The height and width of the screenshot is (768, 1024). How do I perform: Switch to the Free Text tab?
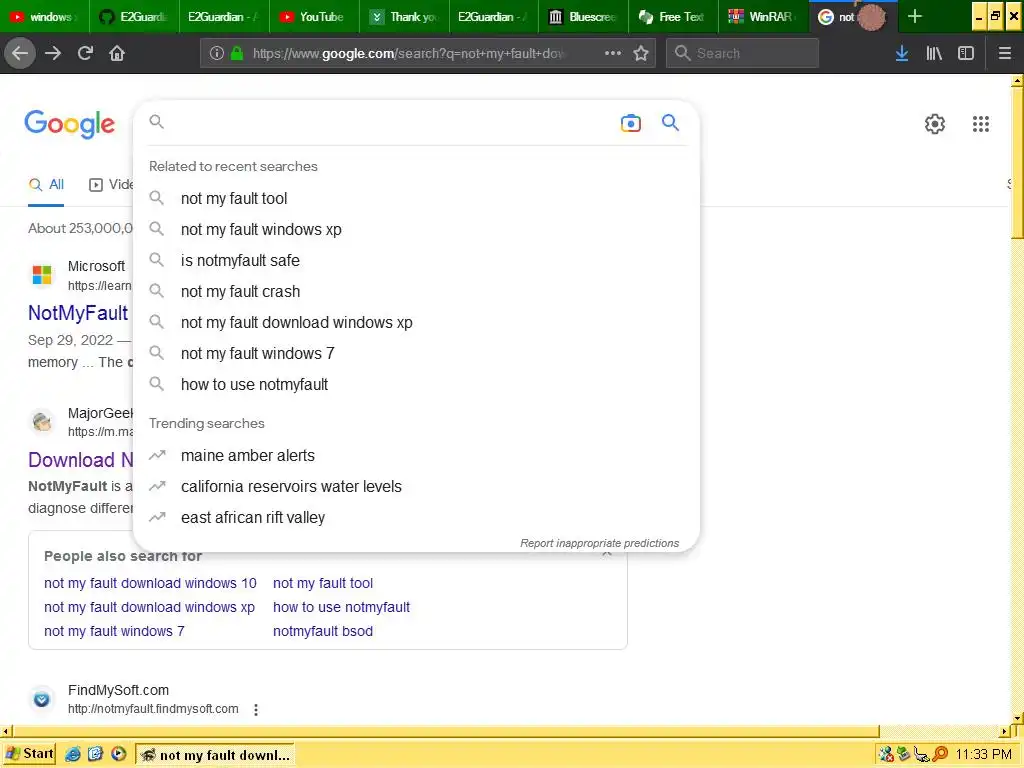pos(673,16)
